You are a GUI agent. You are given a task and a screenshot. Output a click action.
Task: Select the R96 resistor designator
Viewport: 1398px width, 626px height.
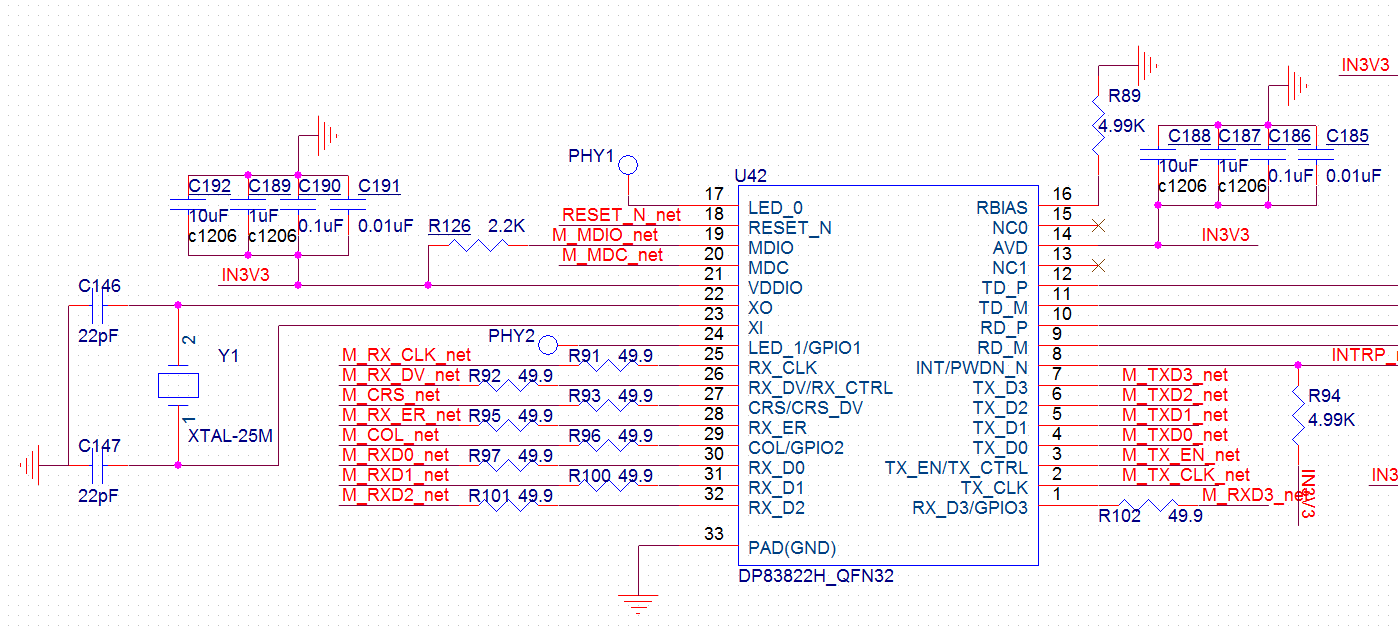click(584, 436)
